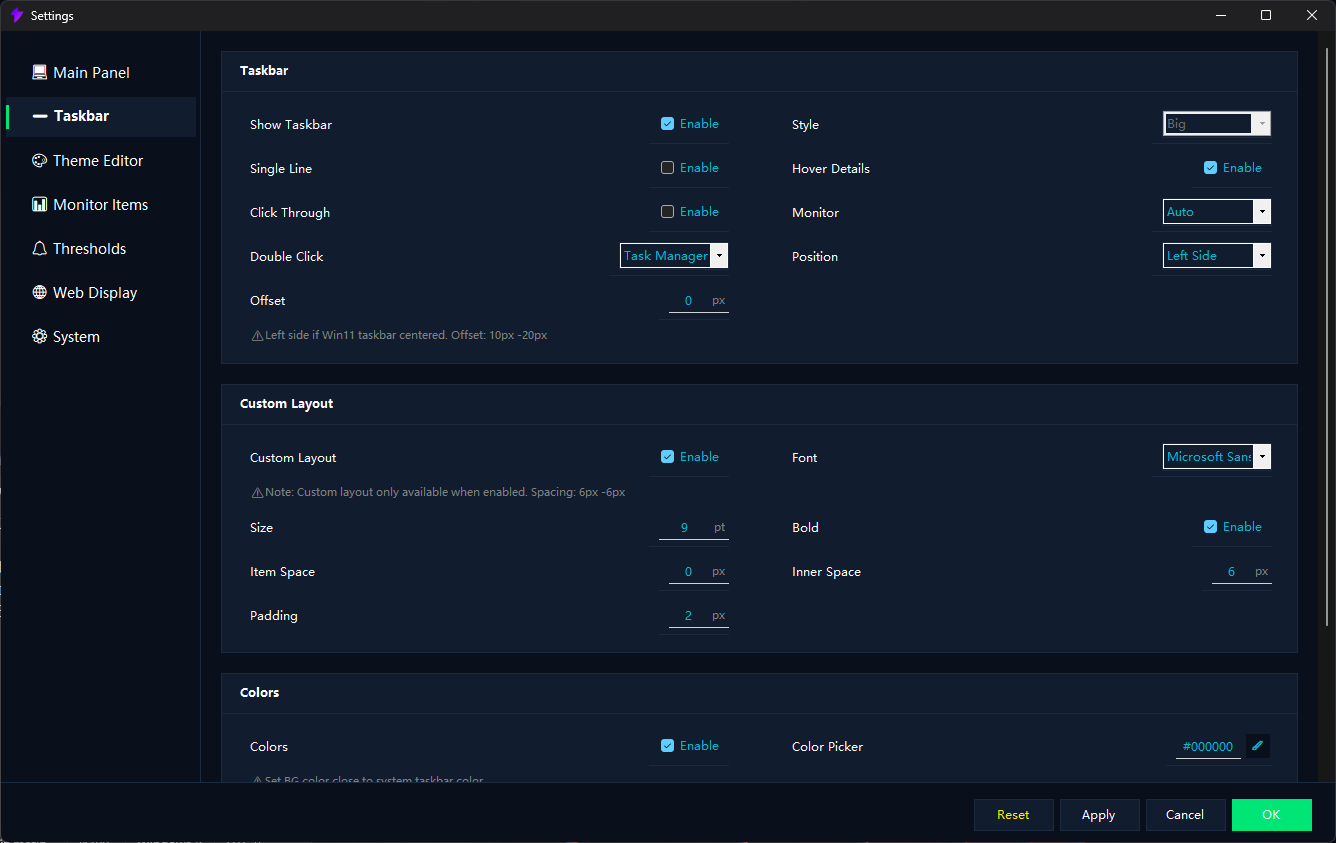Toggle the Hover Details checkbox
The height and width of the screenshot is (843, 1336).
pos(1210,168)
